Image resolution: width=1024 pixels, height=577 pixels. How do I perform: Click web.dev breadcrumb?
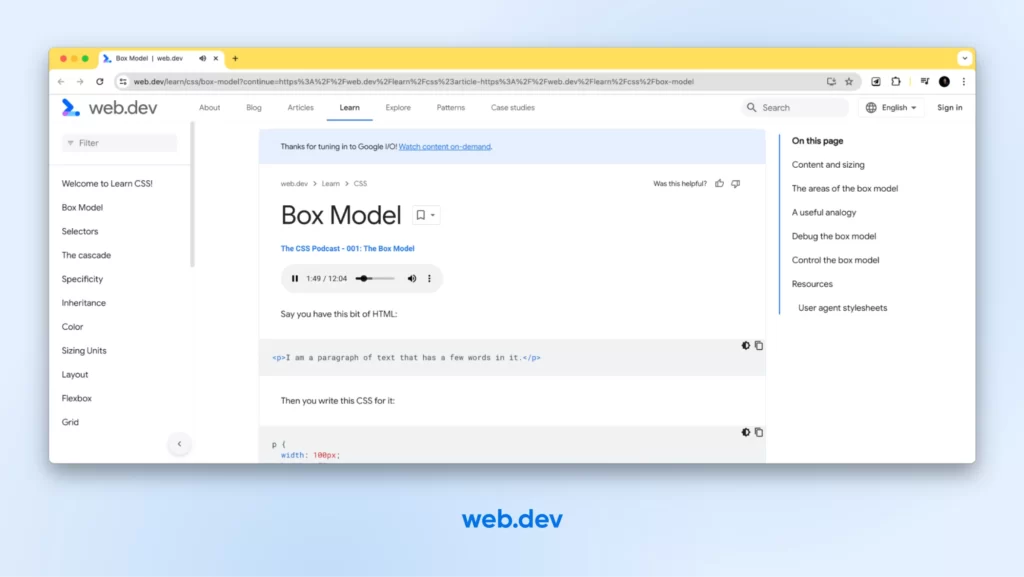pos(294,183)
